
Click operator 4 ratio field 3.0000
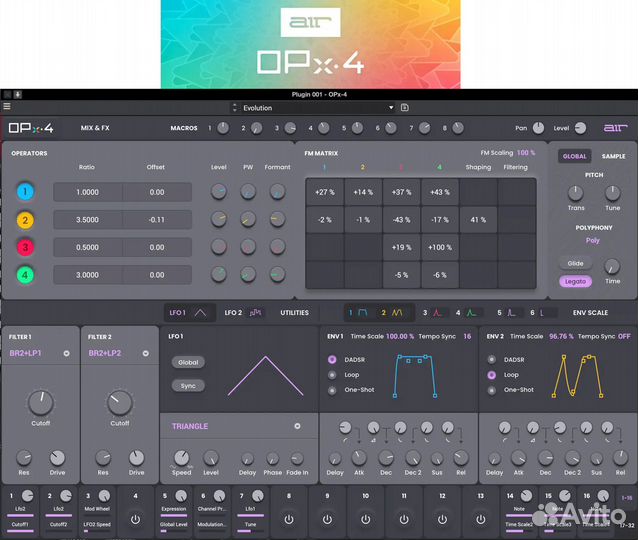click(x=87, y=275)
